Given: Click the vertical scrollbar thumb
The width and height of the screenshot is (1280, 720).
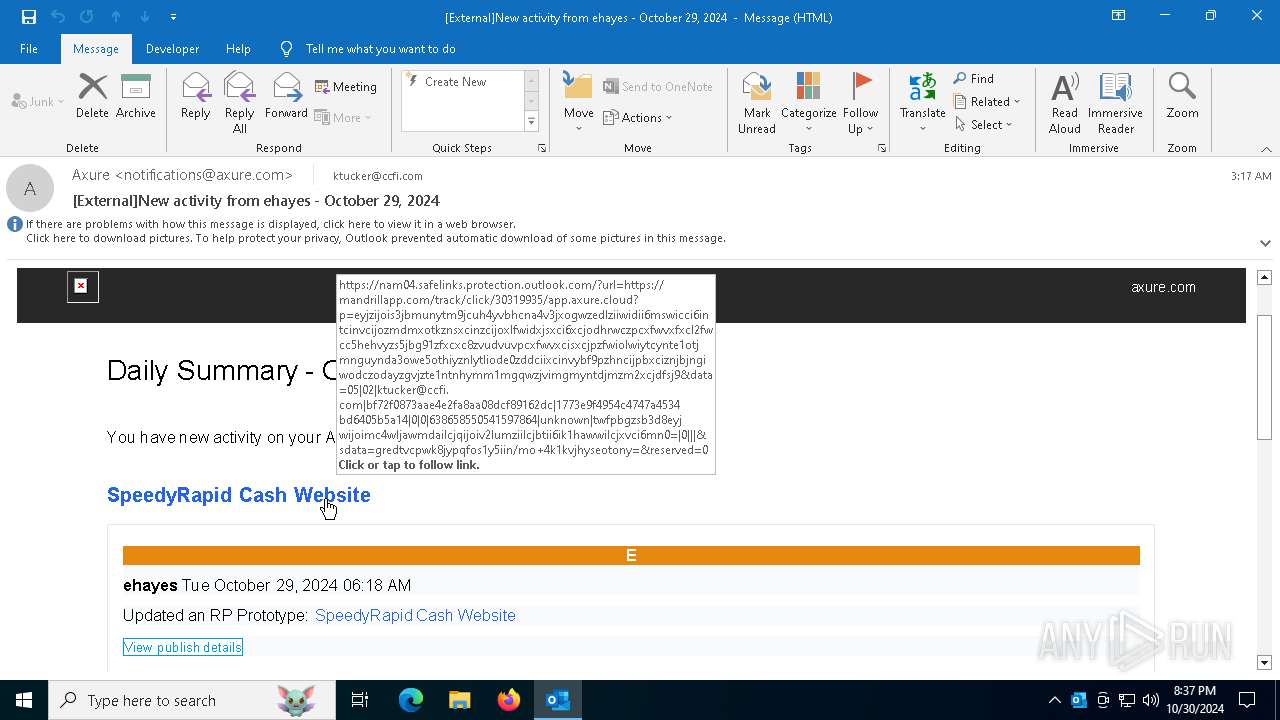Looking at the screenshot, I should tap(1264, 377).
